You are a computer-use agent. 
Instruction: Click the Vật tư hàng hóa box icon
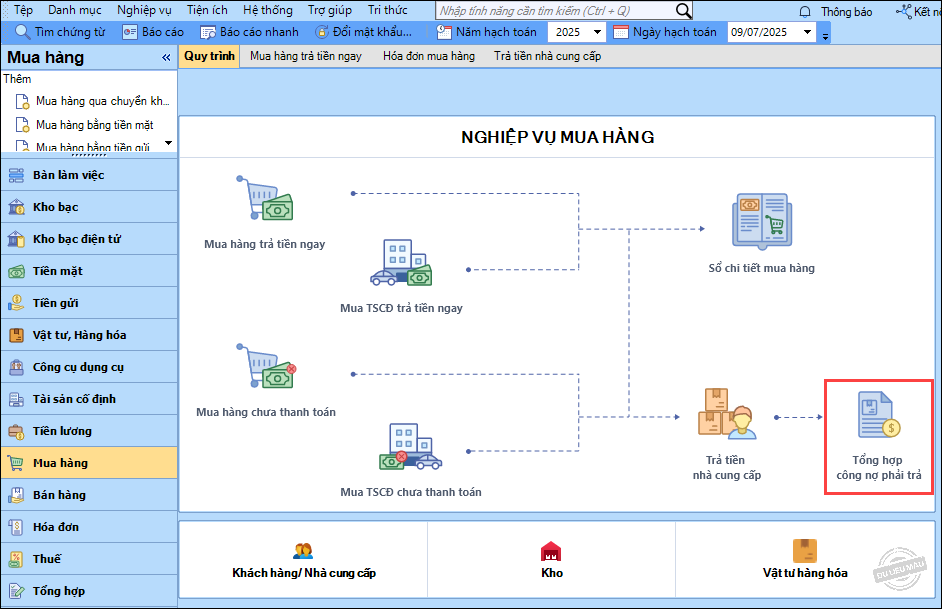(x=805, y=551)
